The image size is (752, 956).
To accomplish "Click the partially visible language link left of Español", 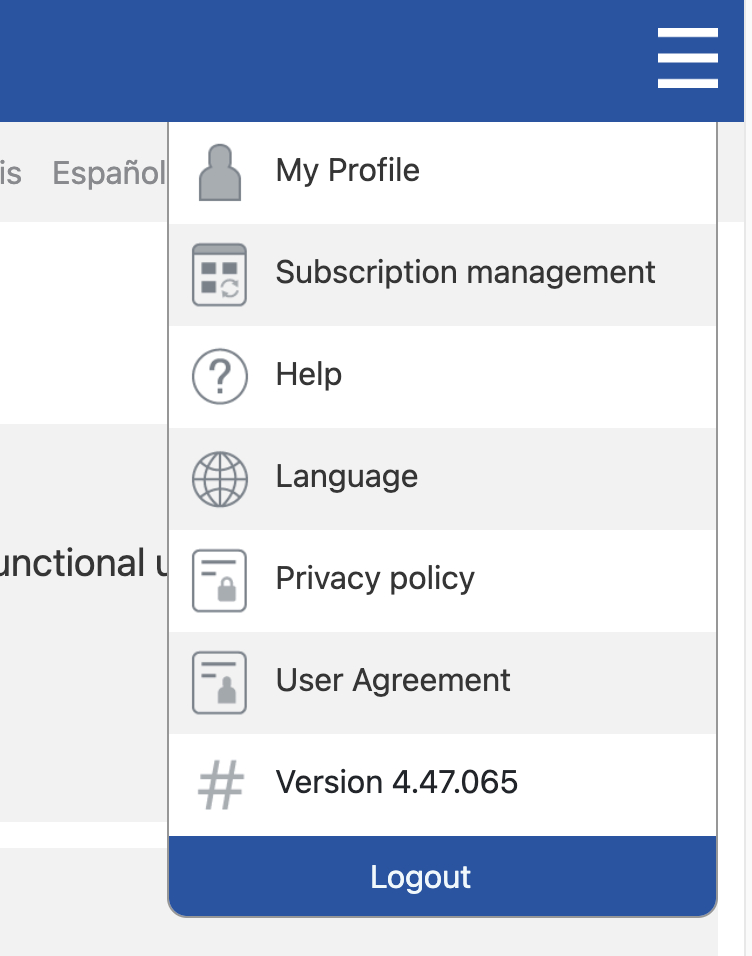I will pos(12,172).
